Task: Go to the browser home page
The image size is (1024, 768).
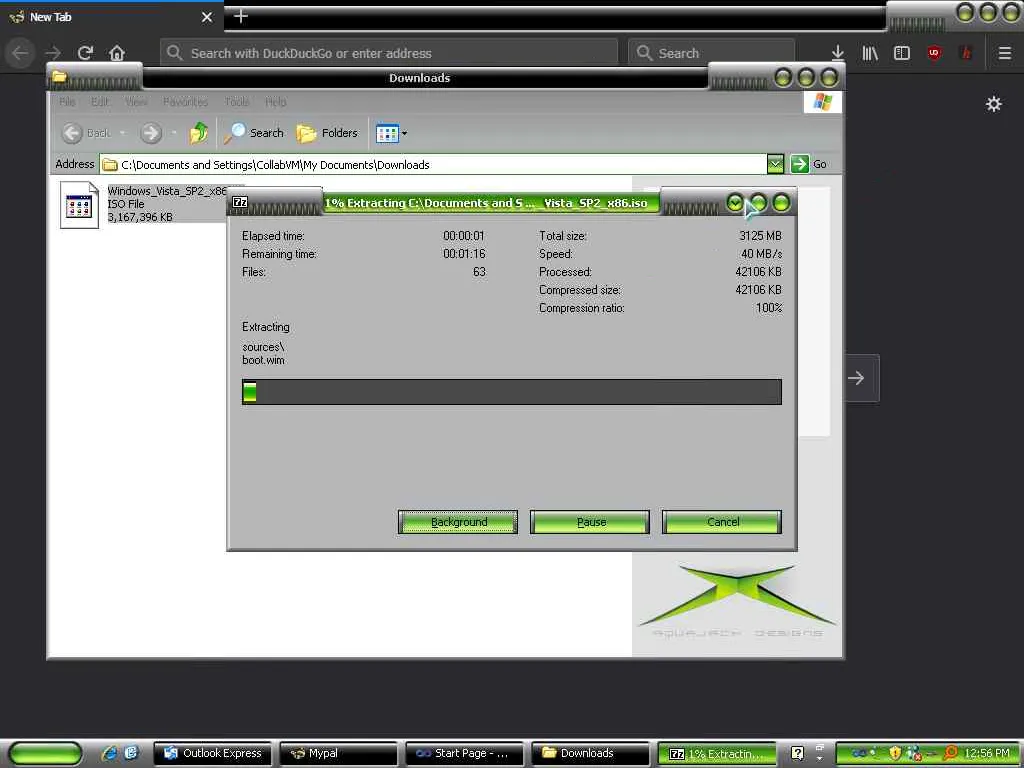Action: [117, 53]
